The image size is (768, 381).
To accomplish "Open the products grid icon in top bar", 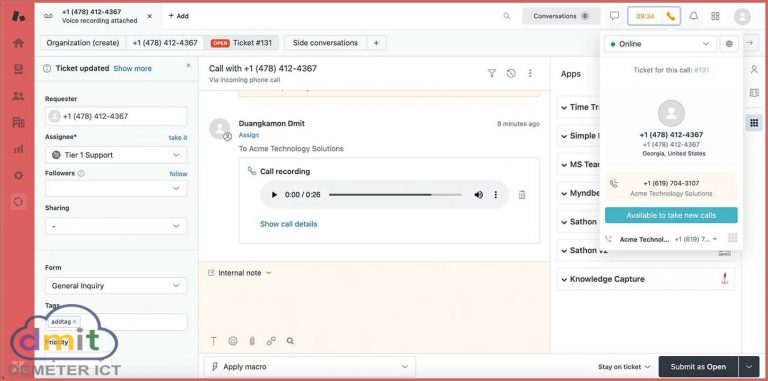I will pyautogui.click(x=716, y=16).
